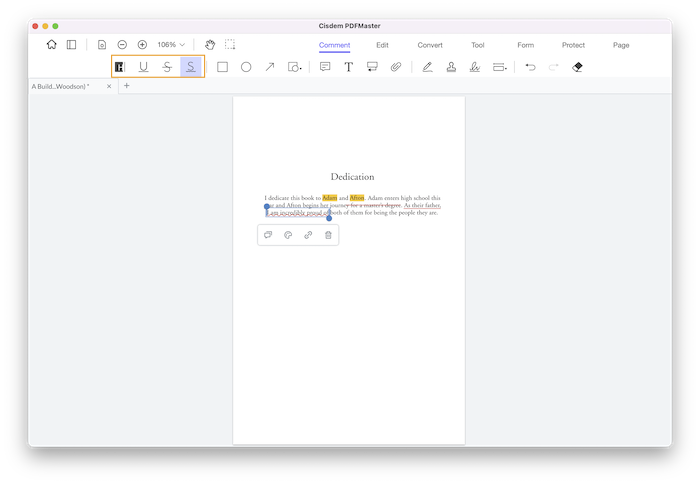This screenshot has height=484, width=700.
Task: Close the A Build..Woodson document tab
Action: coord(109,86)
